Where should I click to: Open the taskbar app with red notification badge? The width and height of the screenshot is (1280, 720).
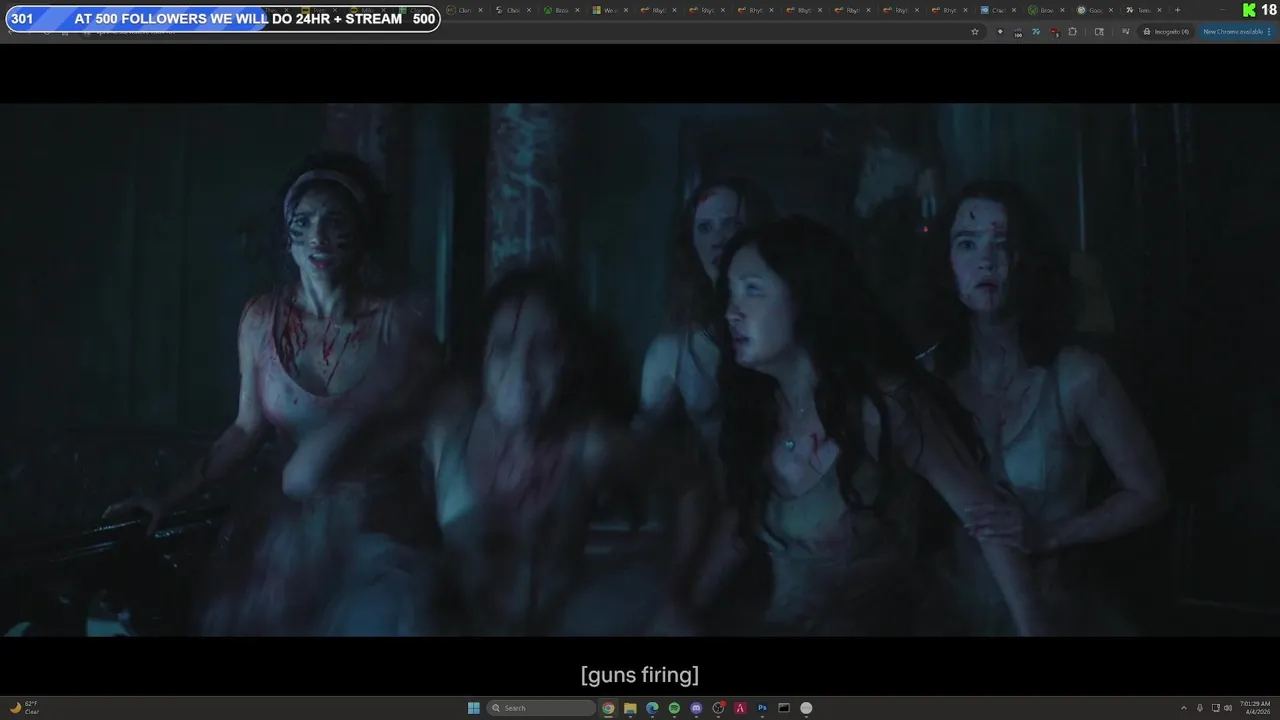coord(718,708)
